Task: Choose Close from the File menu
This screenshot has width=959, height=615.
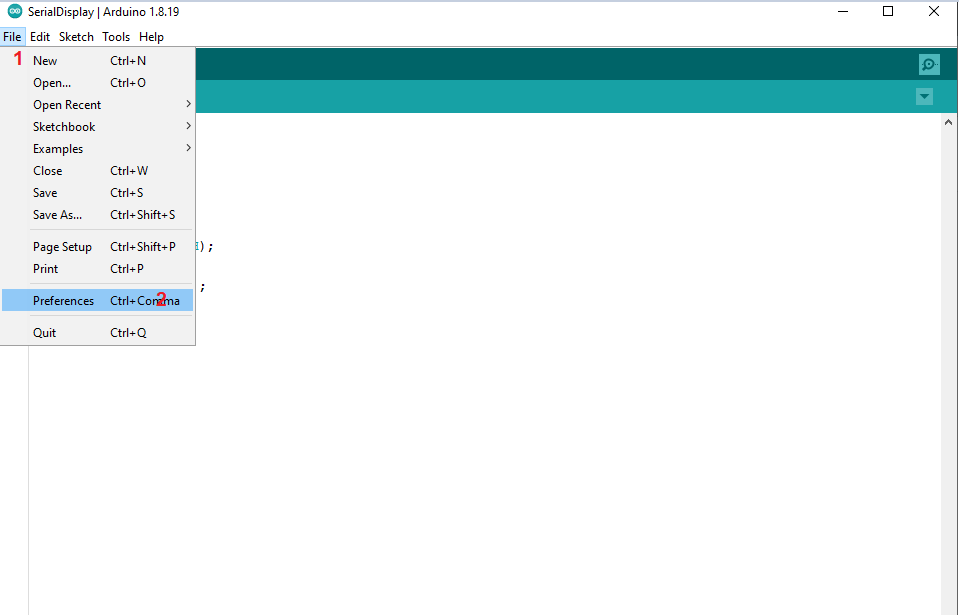Action: 98,171
